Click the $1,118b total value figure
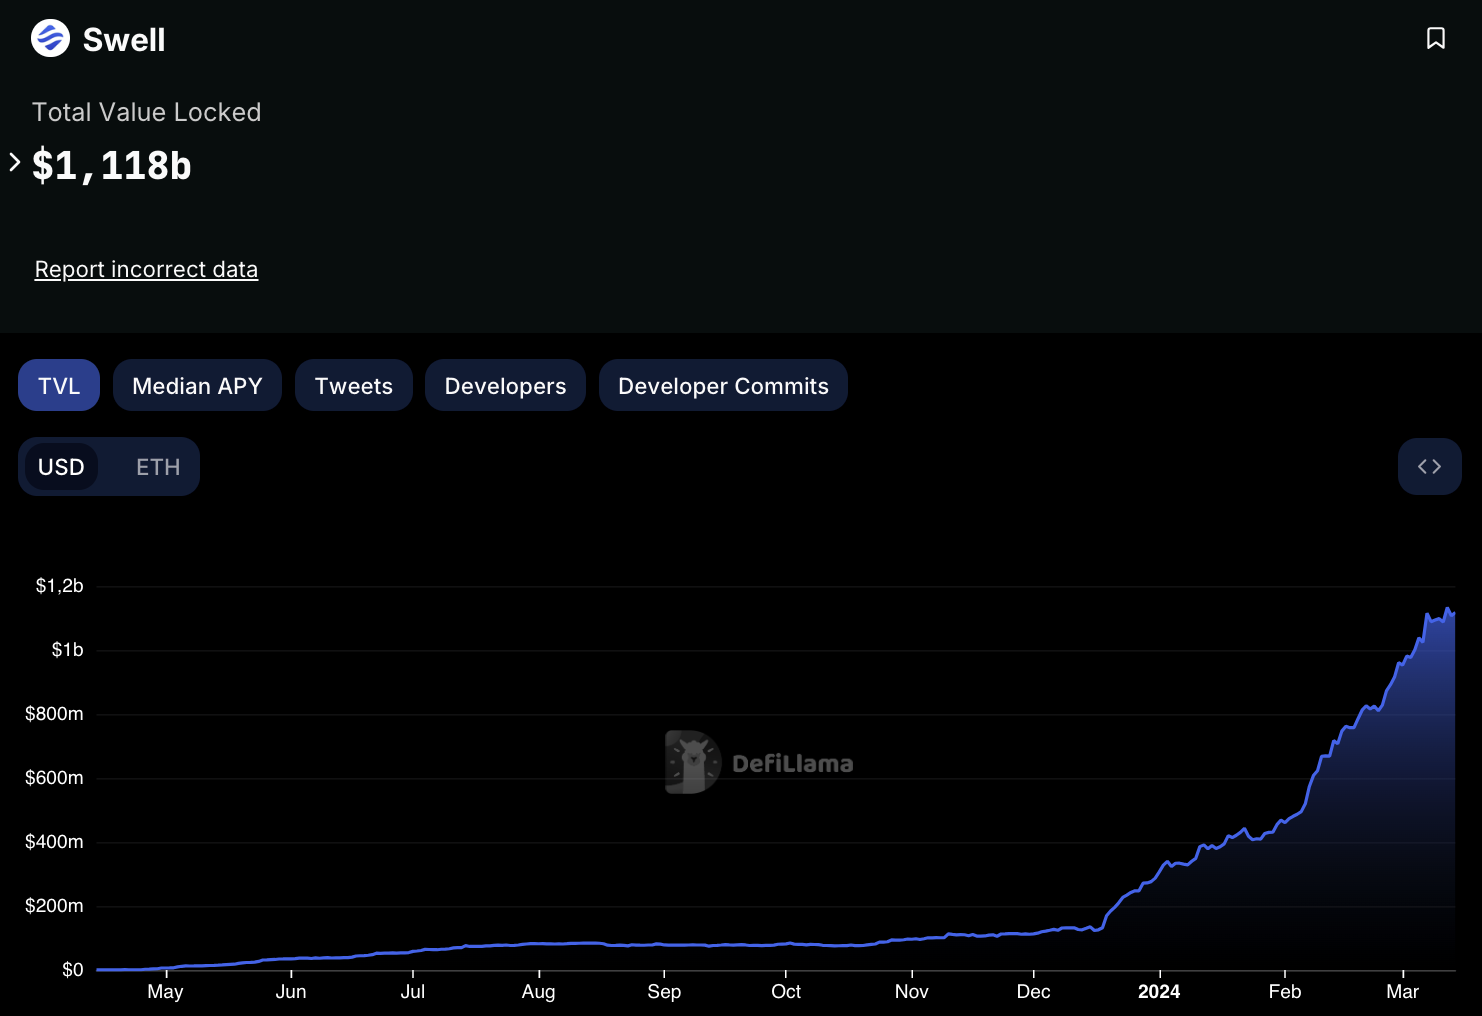The image size is (1482, 1016). 111,165
